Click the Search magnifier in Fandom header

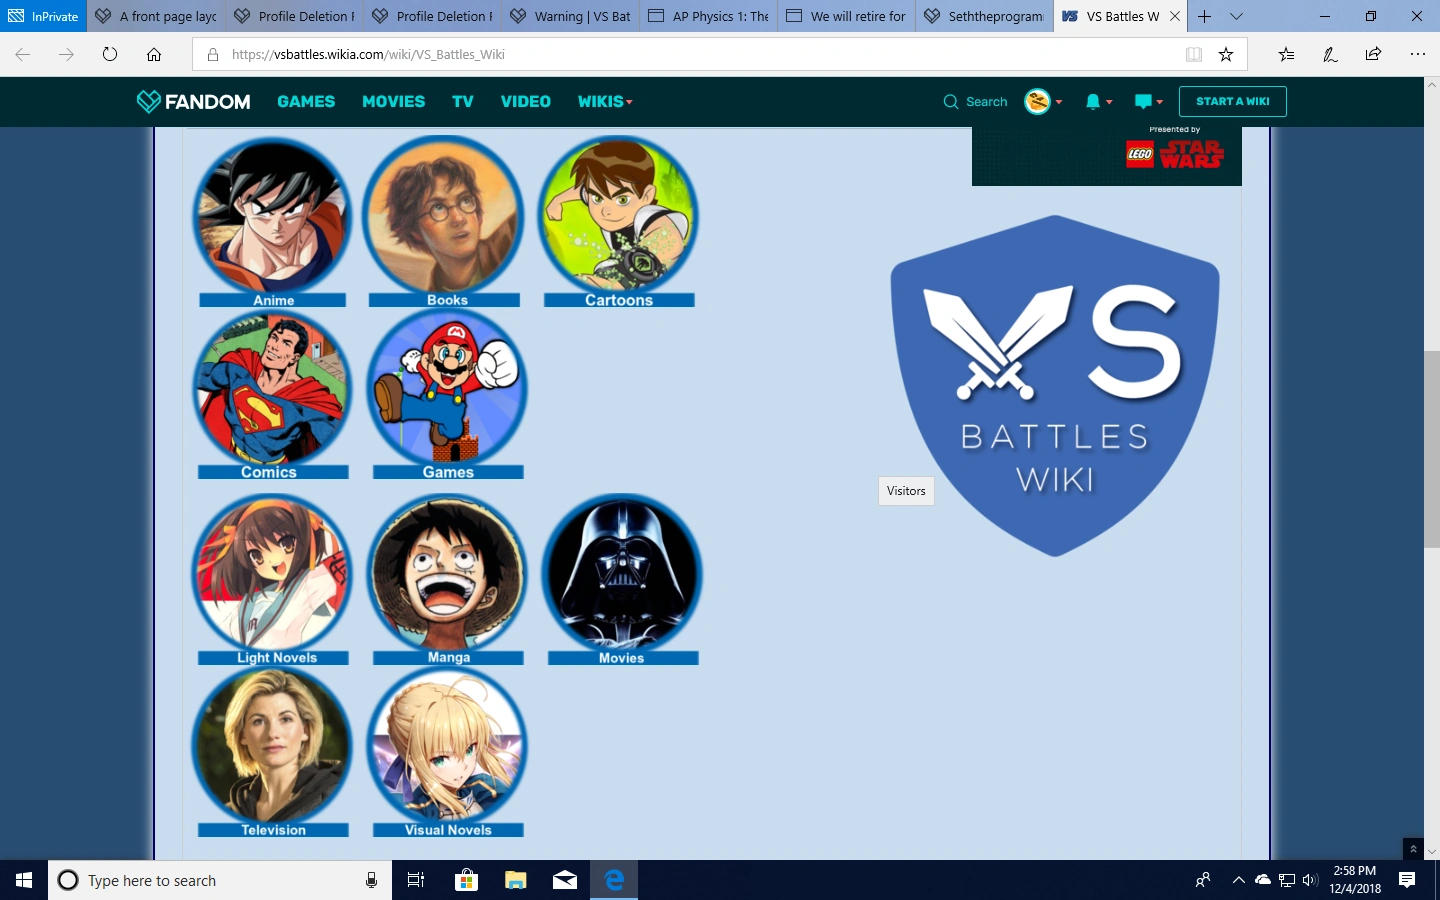coord(951,101)
